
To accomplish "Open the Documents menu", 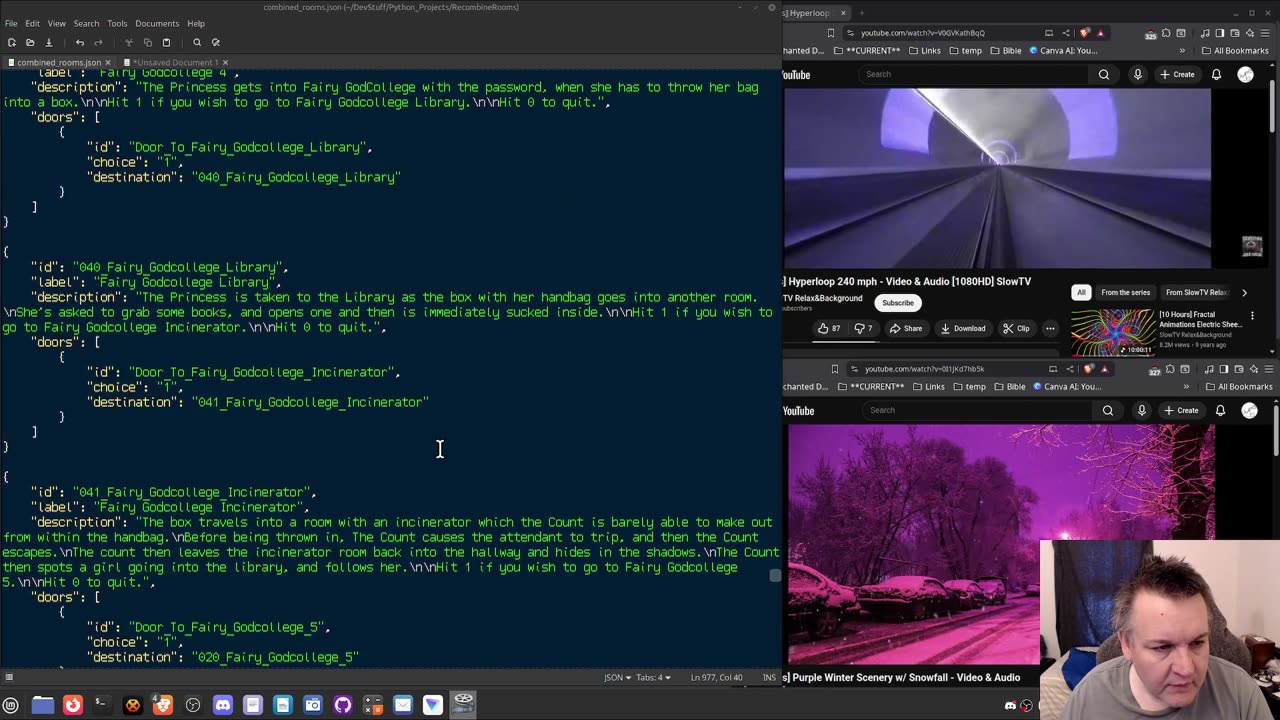I will [157, 23].
